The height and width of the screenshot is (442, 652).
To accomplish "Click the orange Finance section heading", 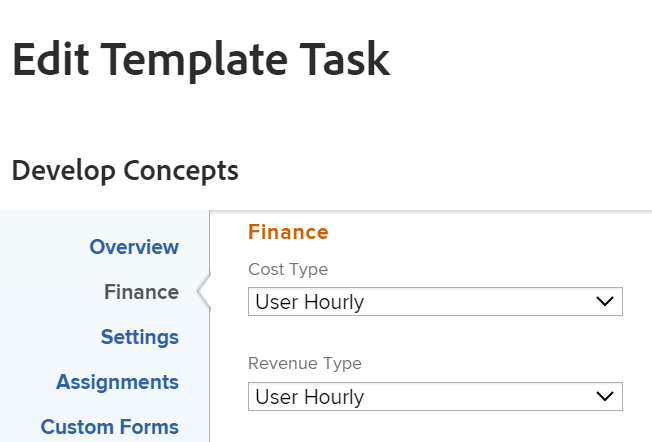I will [288, 233].
